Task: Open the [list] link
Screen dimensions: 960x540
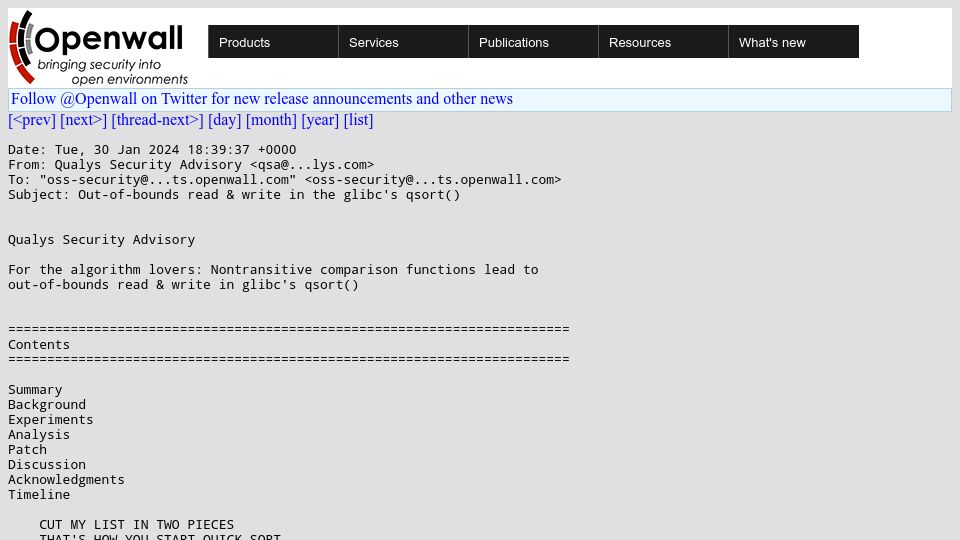Action: (x=358, y=120)
